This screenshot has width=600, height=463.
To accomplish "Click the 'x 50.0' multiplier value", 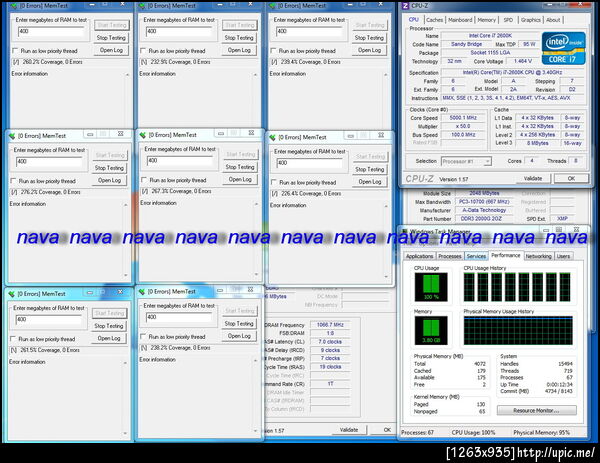I will 463,126.
